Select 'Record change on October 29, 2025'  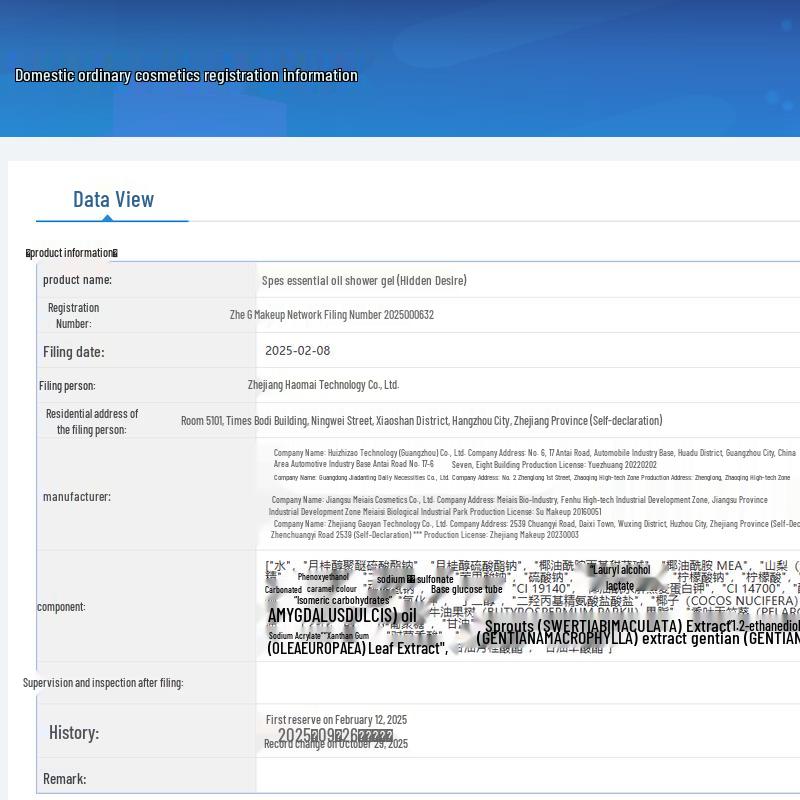pos(336,744)
